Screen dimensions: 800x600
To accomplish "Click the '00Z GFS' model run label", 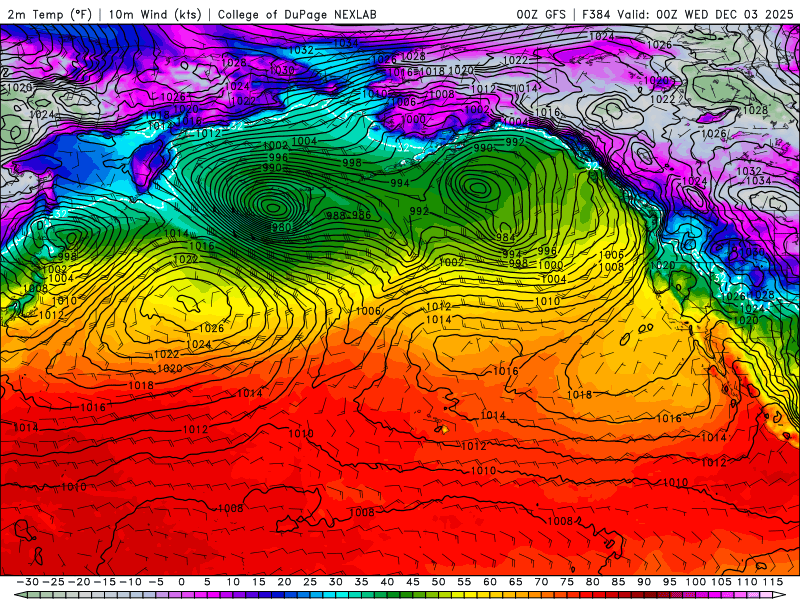I will (541, 14).
